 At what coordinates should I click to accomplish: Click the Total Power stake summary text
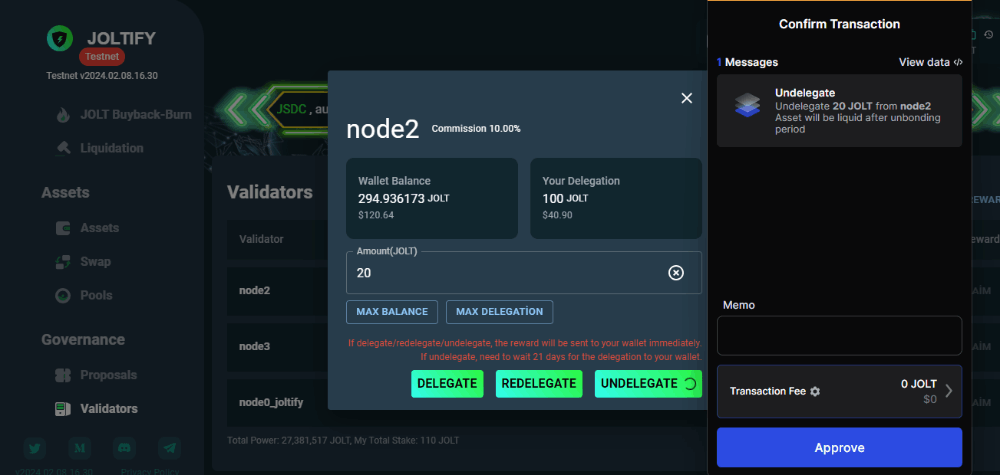(343, 440)
